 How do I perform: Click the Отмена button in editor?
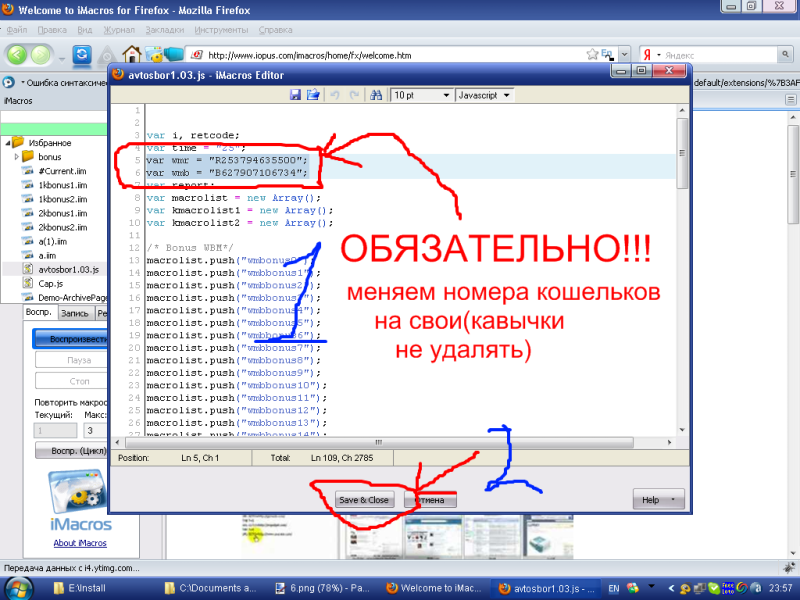pos(430,500)
